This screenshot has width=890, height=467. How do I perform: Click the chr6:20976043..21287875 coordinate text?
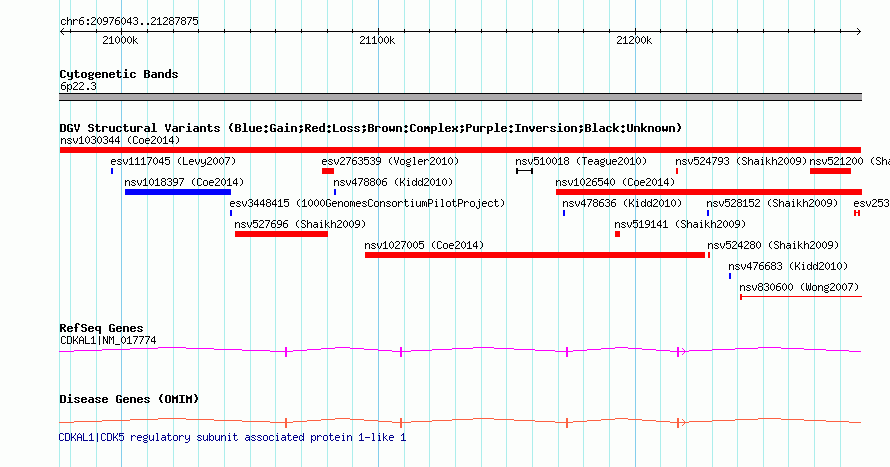(x=129, y=21)
